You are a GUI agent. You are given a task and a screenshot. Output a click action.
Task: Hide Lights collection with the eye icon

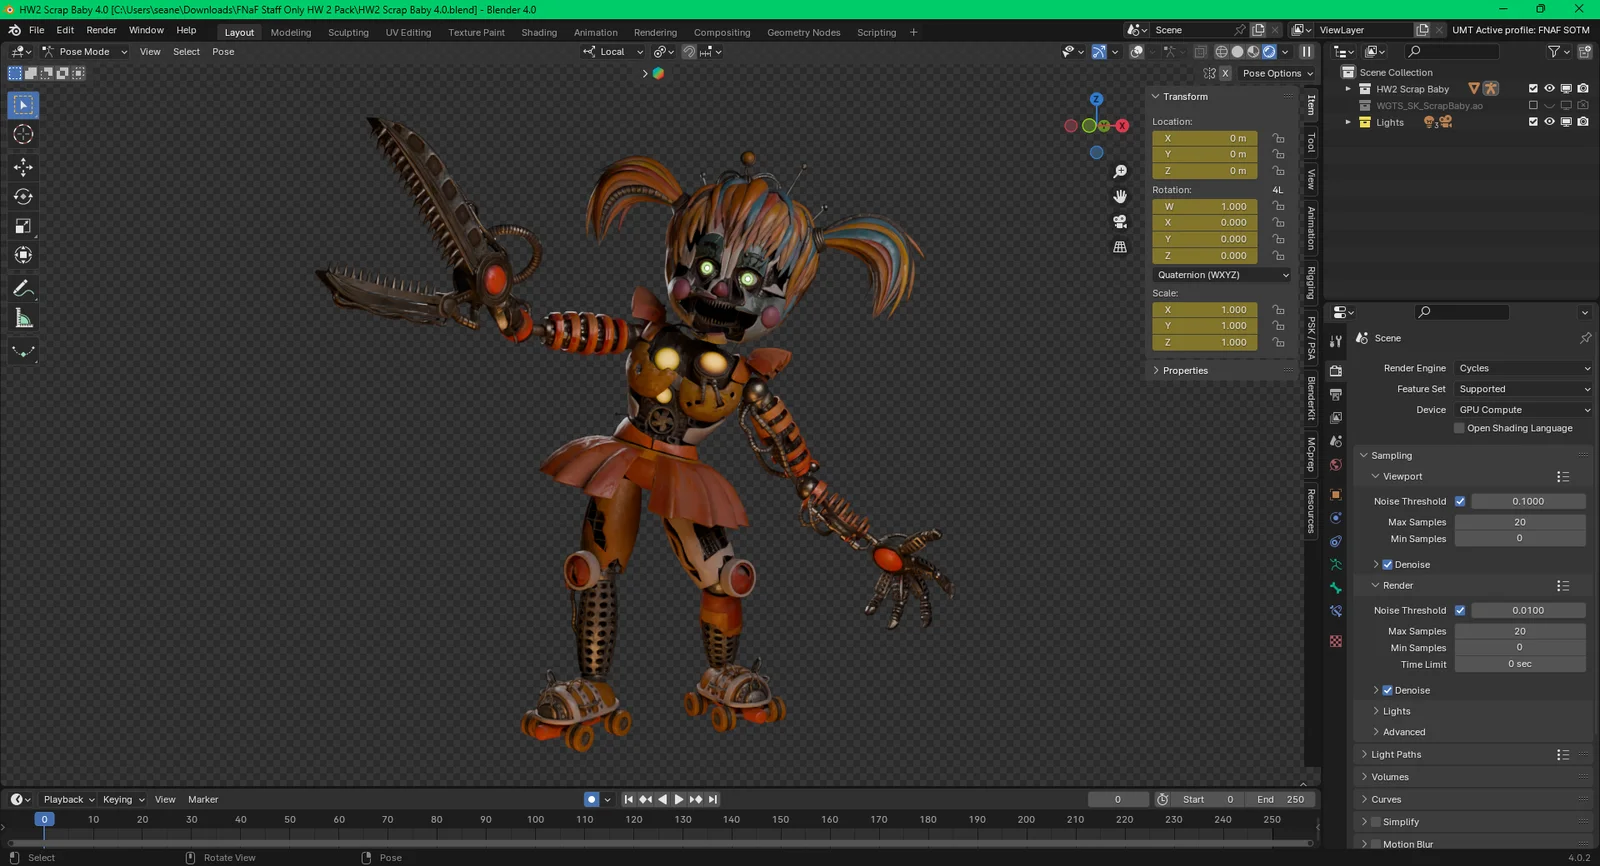(1549, 122)
